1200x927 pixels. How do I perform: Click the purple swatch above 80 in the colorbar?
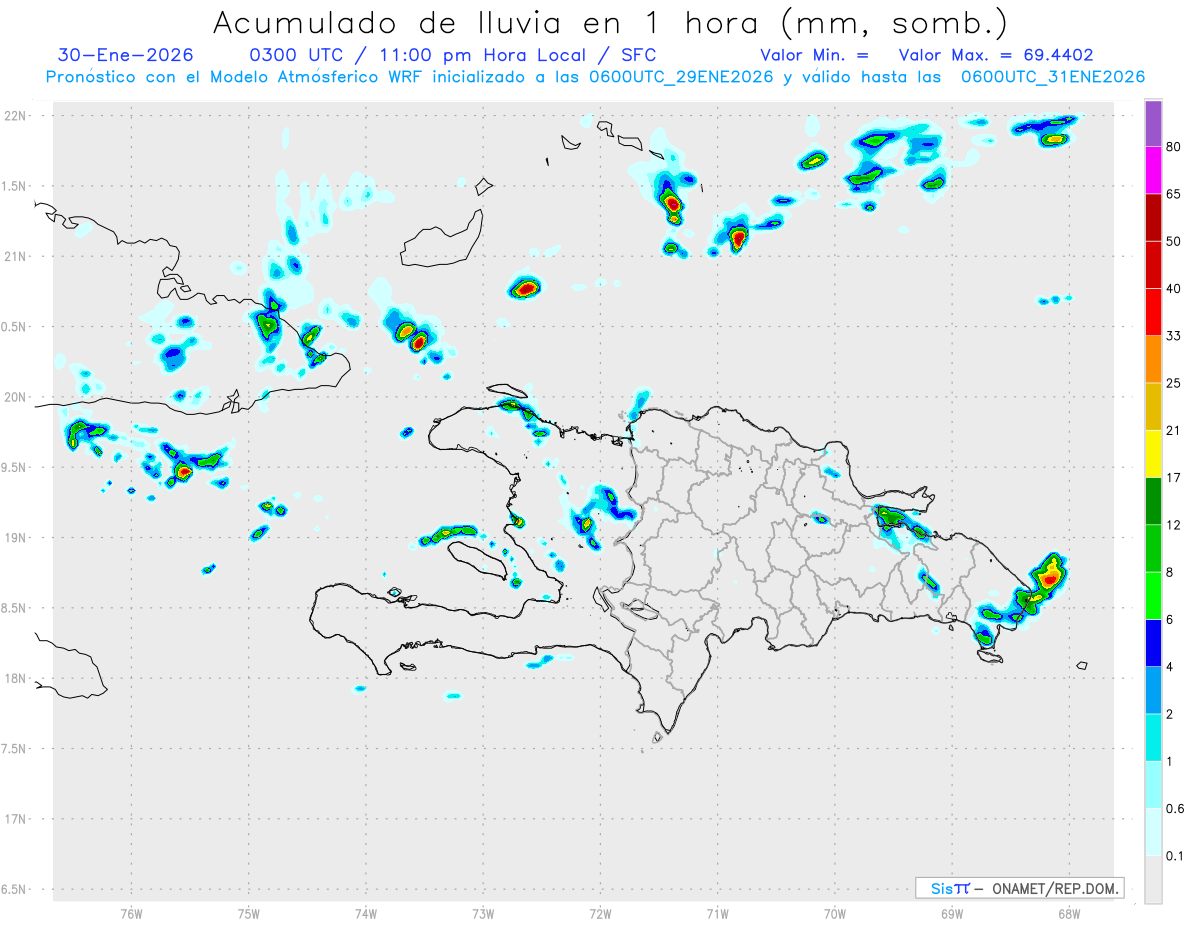pyautogui.click(x=1153, y=124)
